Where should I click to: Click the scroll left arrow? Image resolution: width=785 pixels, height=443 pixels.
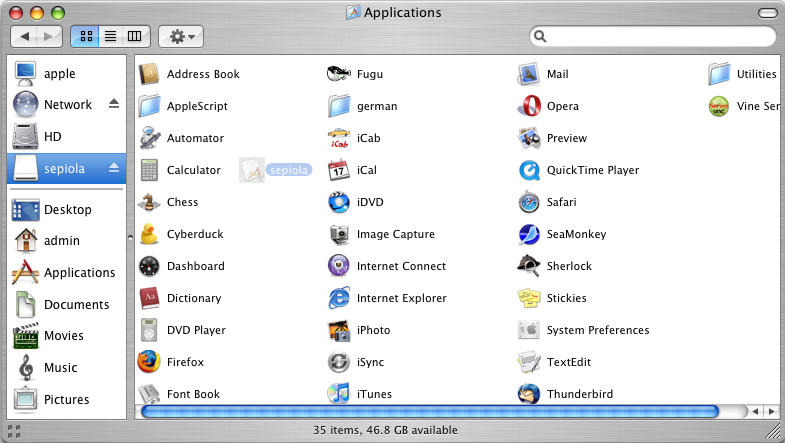755,411
